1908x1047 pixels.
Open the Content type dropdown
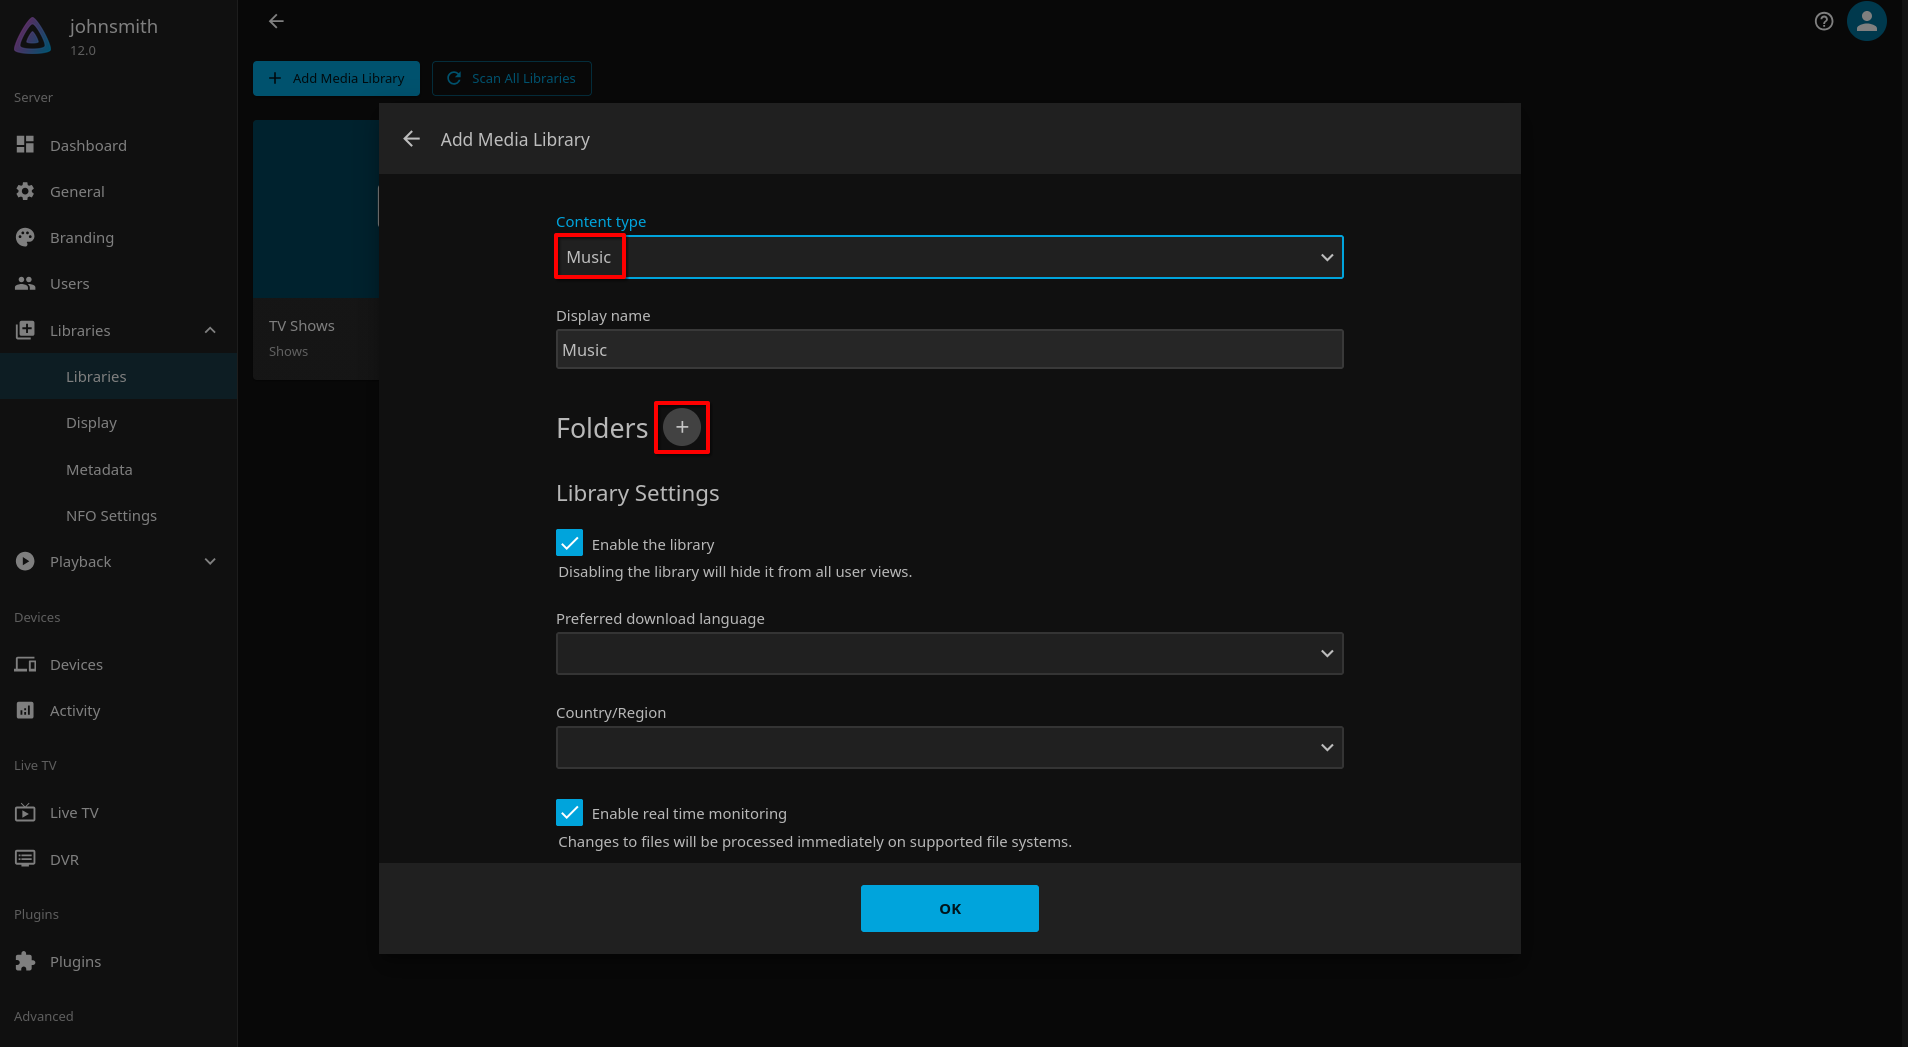pos(949,257)
